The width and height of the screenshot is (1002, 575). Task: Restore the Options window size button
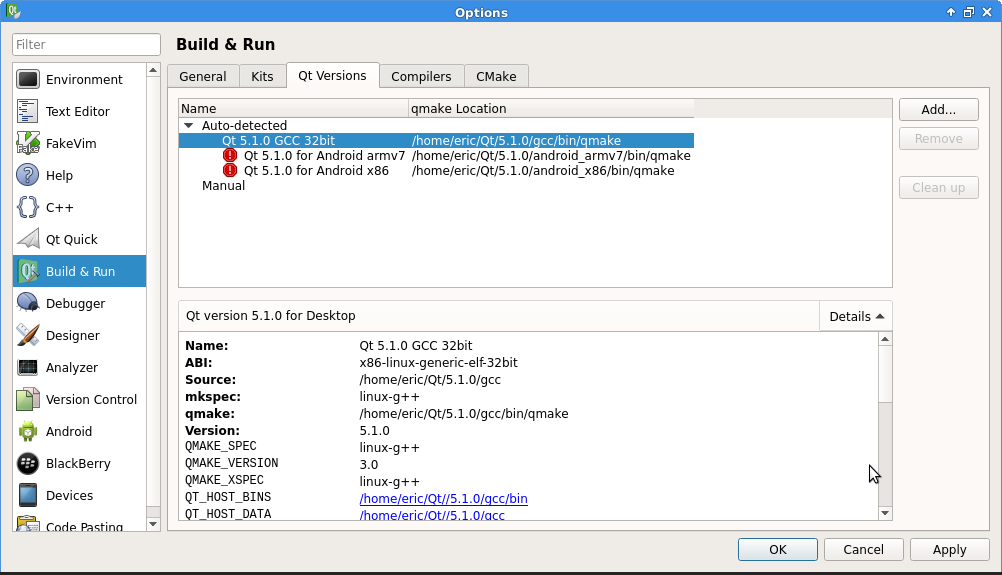point(969,12)
